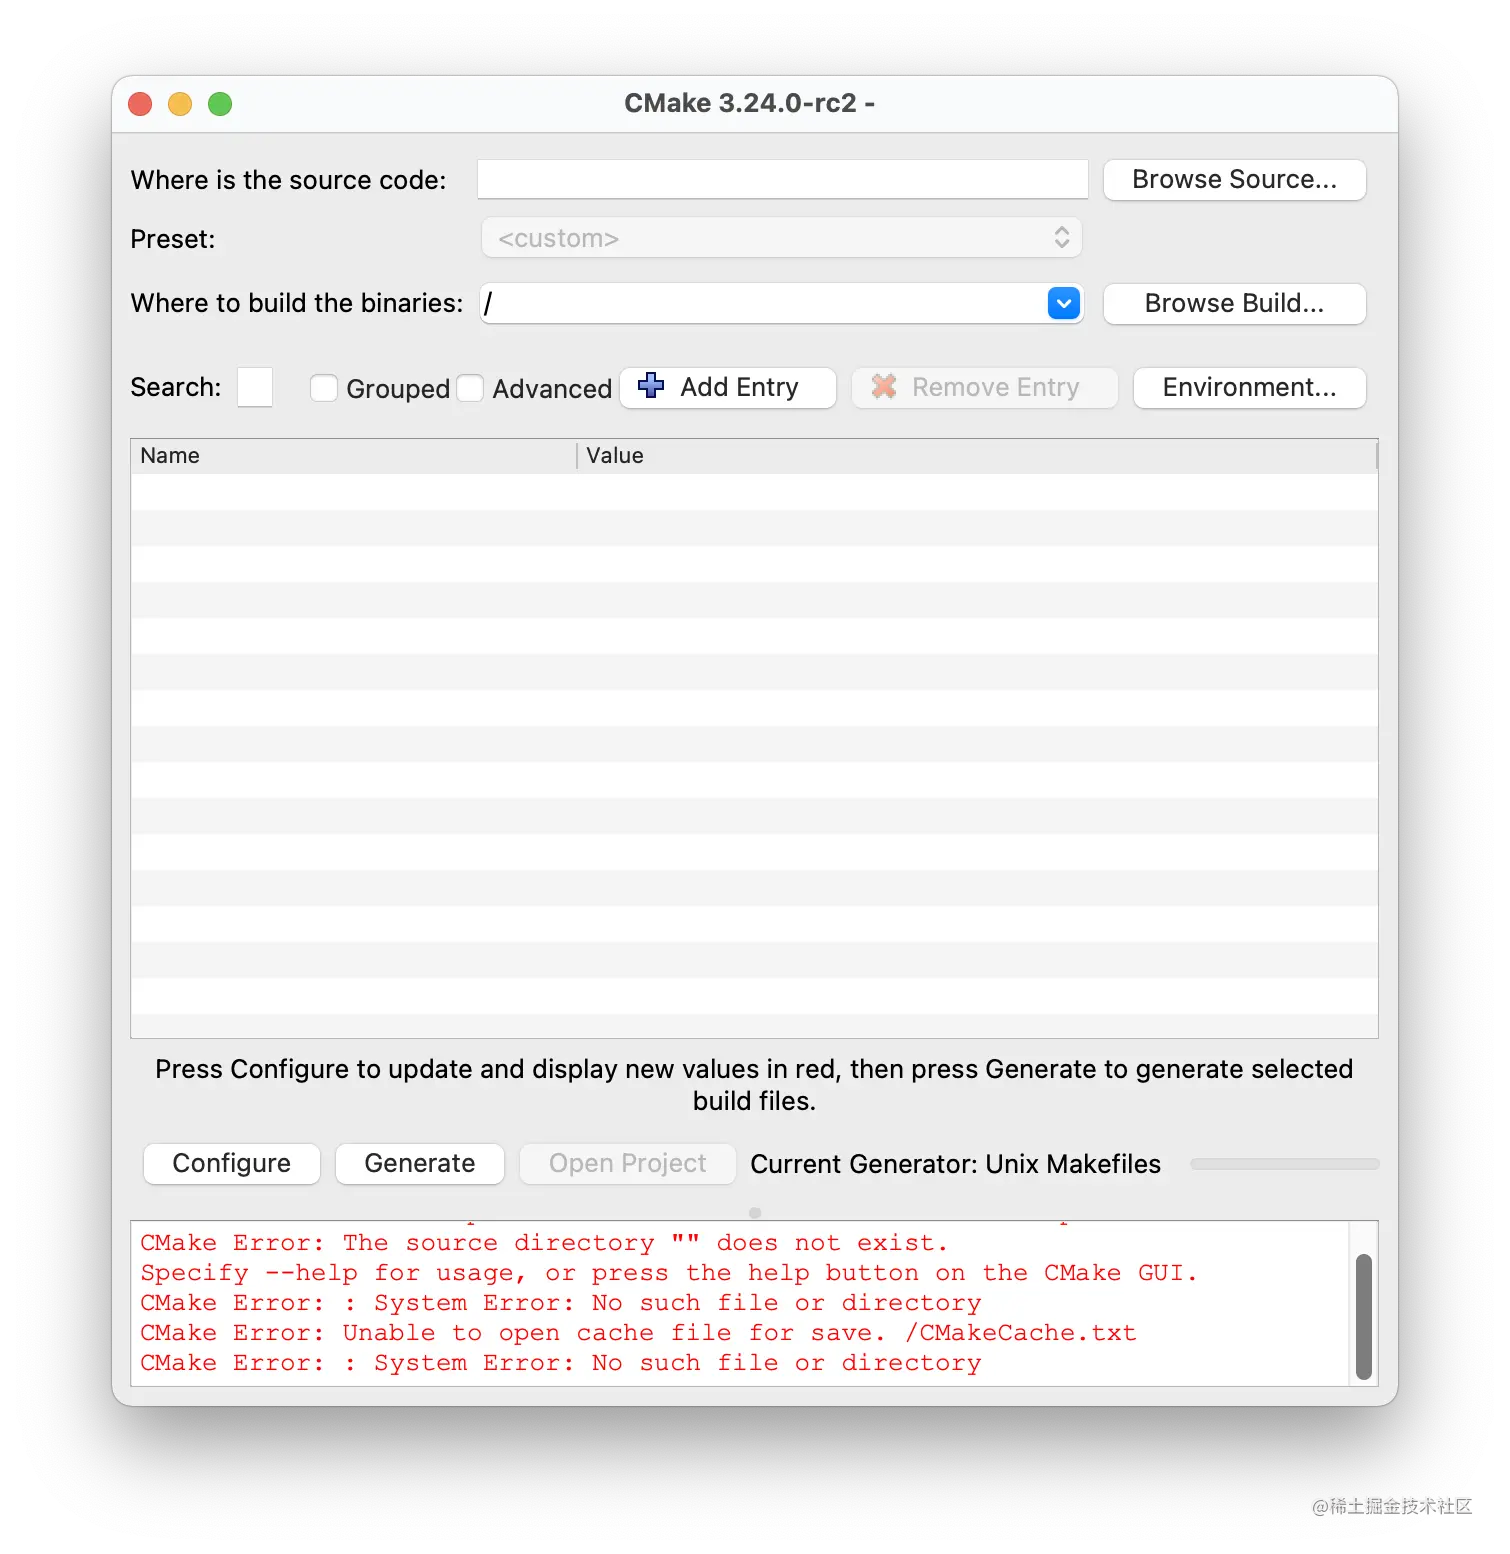Click the 'source directory does not exist' error line

tap(544, 1243)
